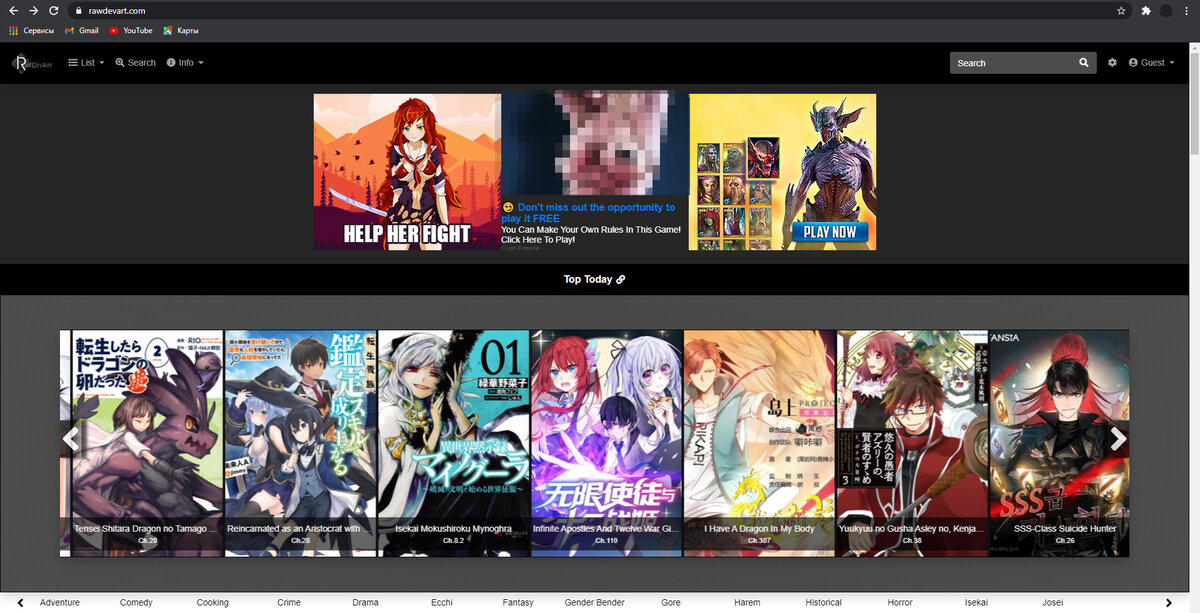1200x613 pixels.
Task: Click the Help Her Fight ad banner
Action: point(407,172)
